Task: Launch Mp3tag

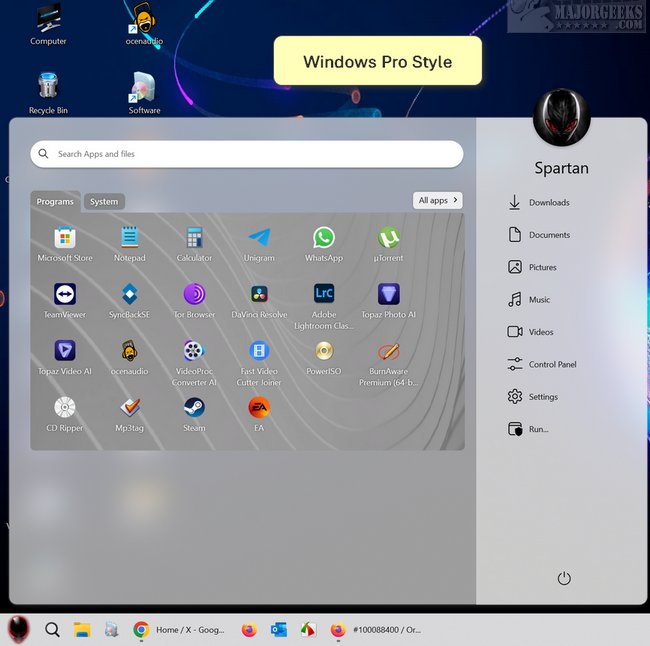Action: [x=129, y=415]
